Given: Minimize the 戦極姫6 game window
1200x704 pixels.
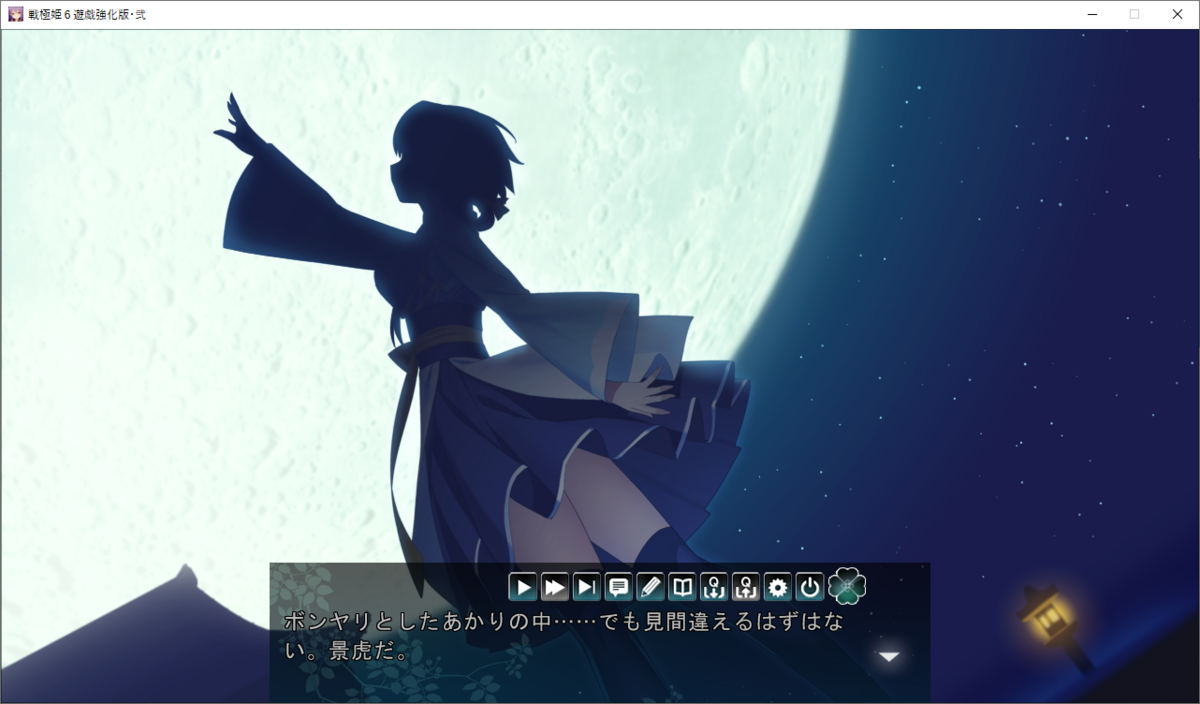Looking at the screenshot, I should coord(1091,14).
